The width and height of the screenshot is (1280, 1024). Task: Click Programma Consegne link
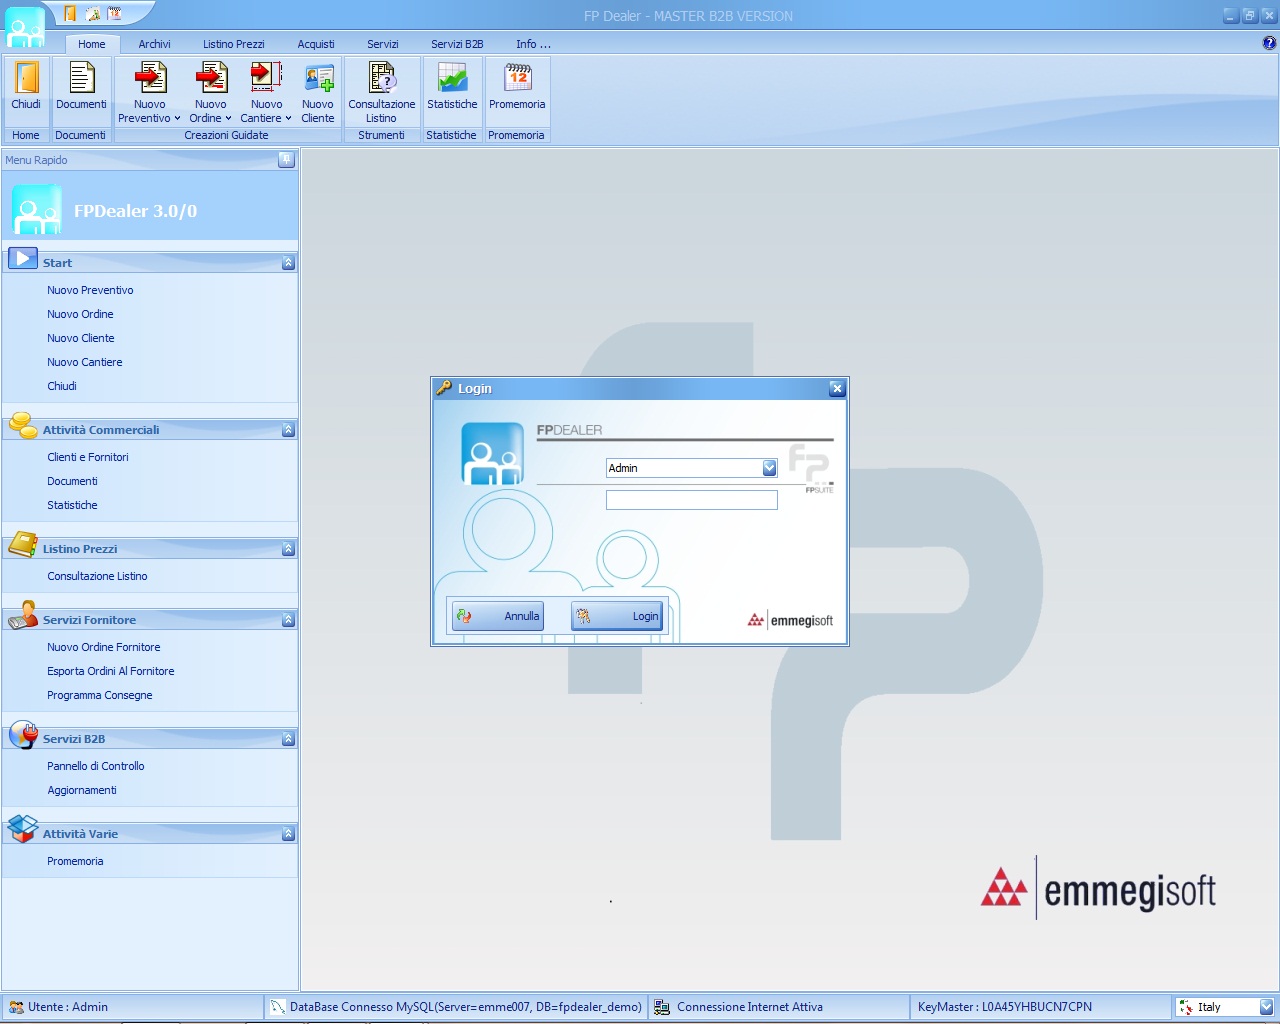pos(99,695)
